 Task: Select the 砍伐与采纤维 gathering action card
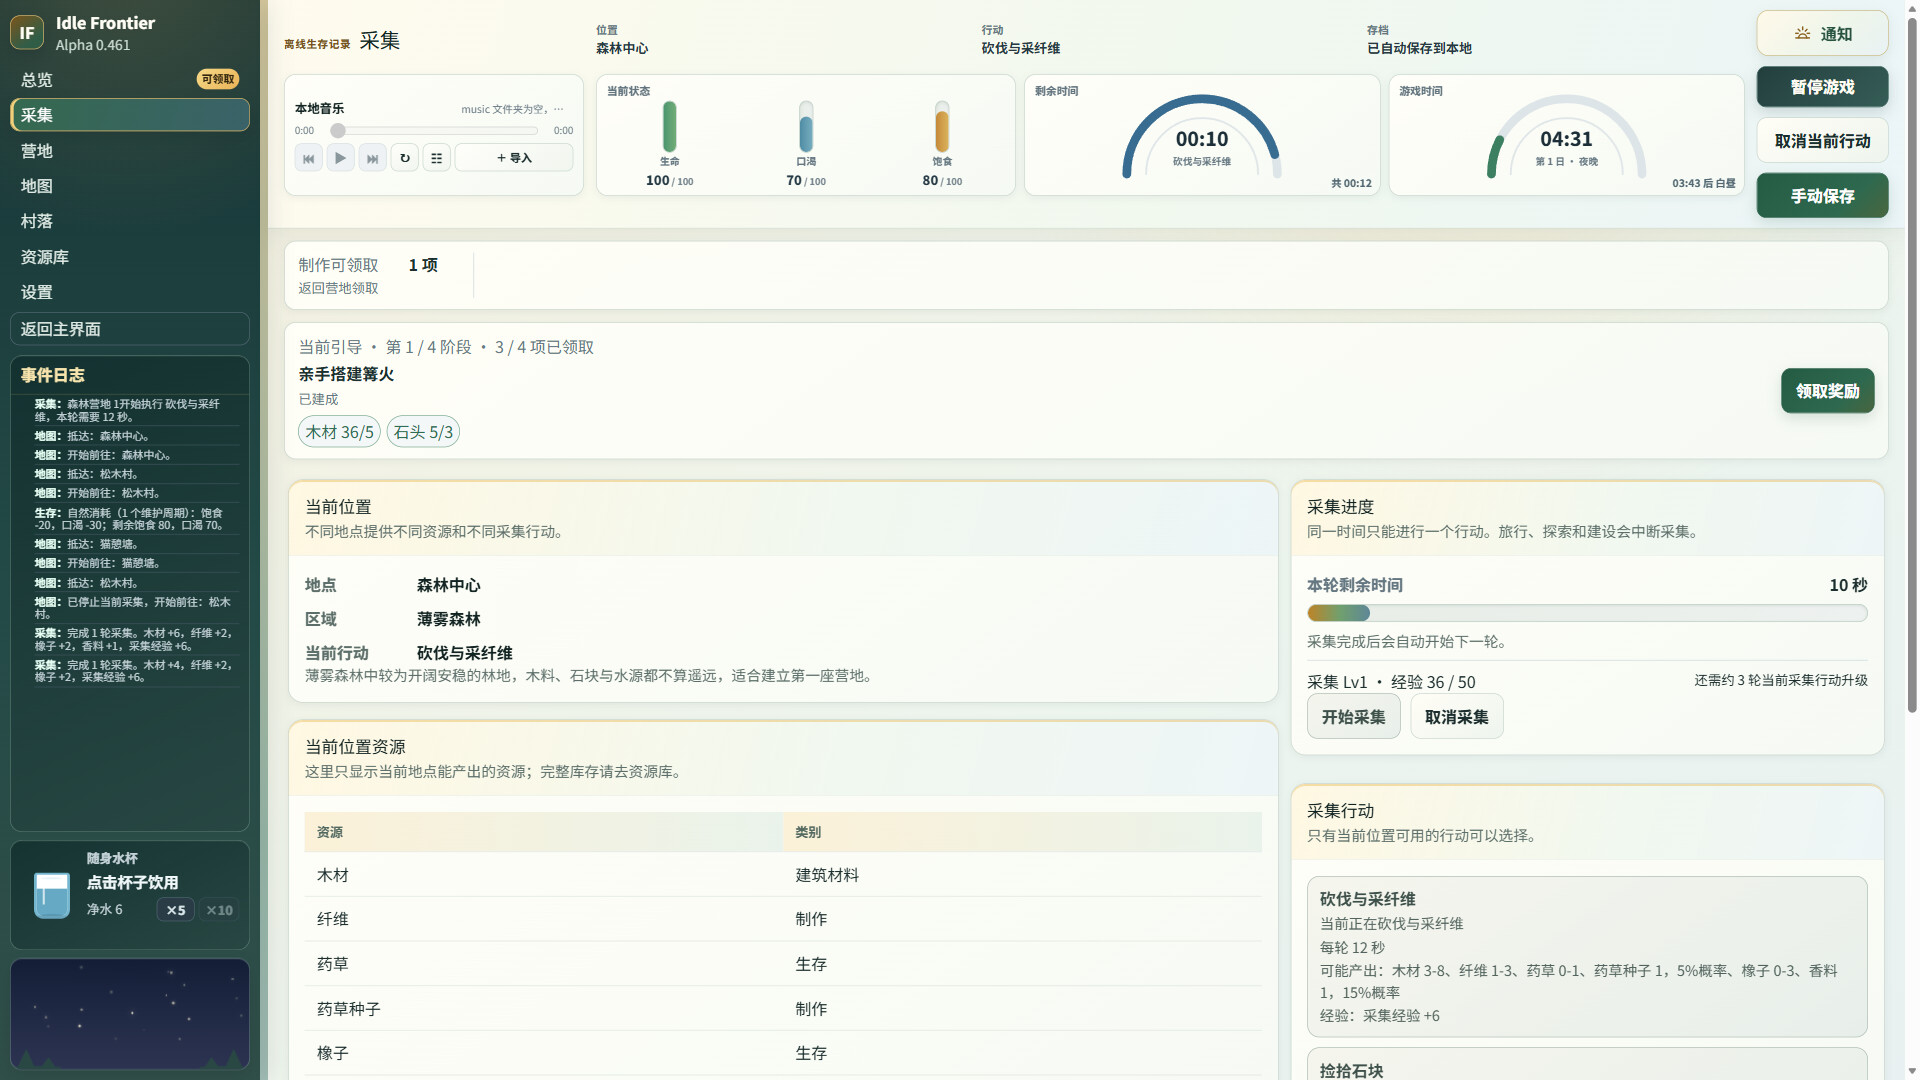[x=1587, y=957]
